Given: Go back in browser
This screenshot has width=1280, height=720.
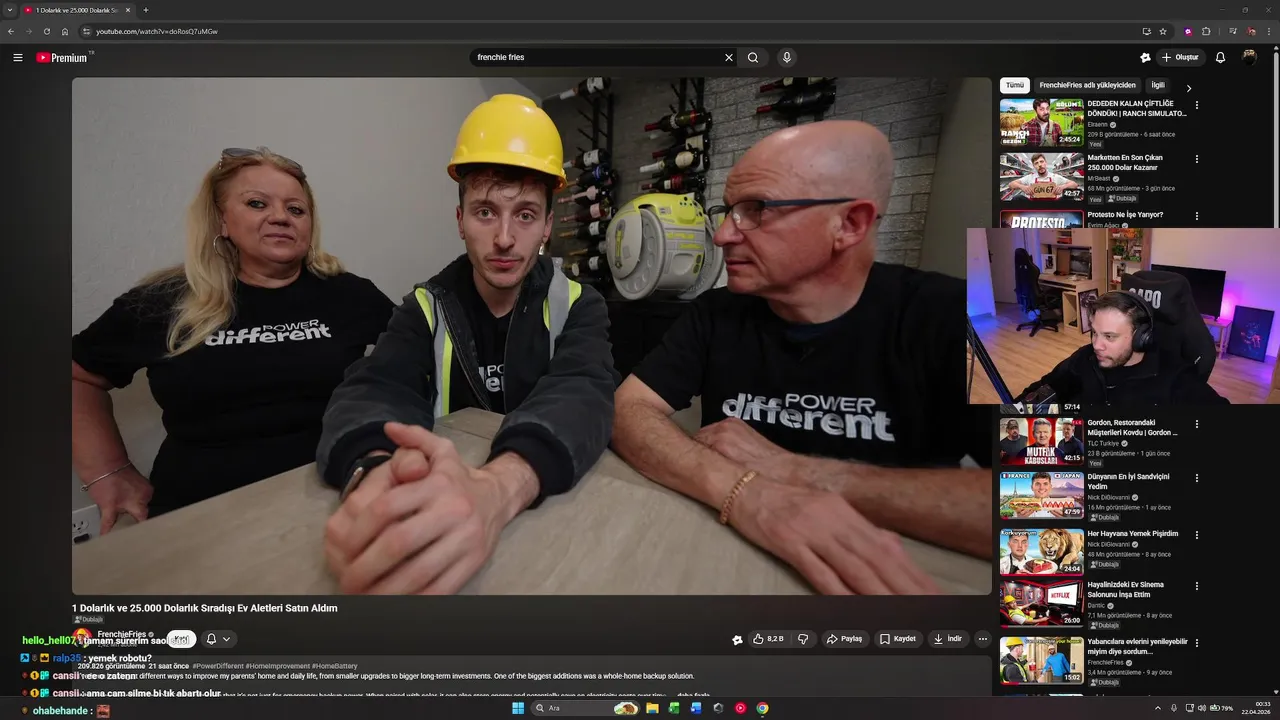Looking at the screenshot, I should click(x=11, y=32).
